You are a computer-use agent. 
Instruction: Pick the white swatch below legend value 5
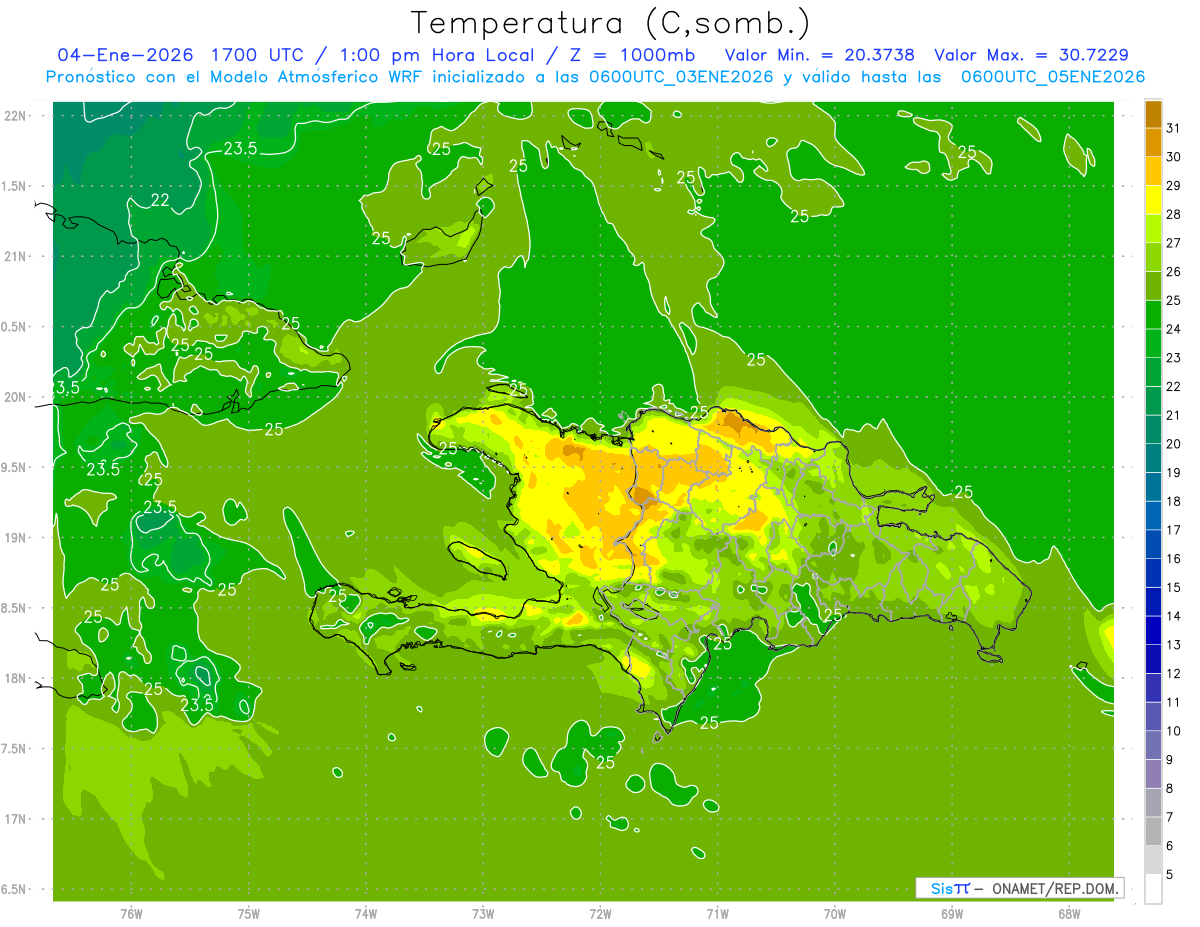pos(1154,889)
